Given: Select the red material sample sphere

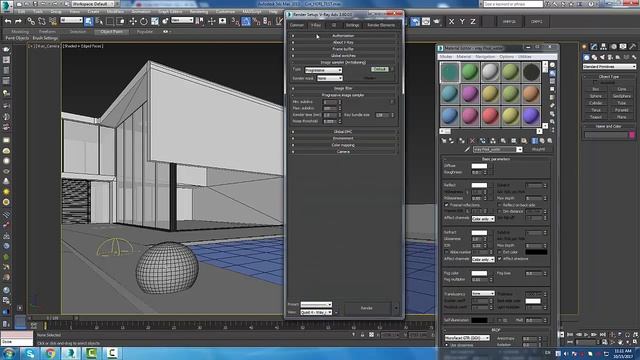Looking at the screenshot, I should point(490,116).
